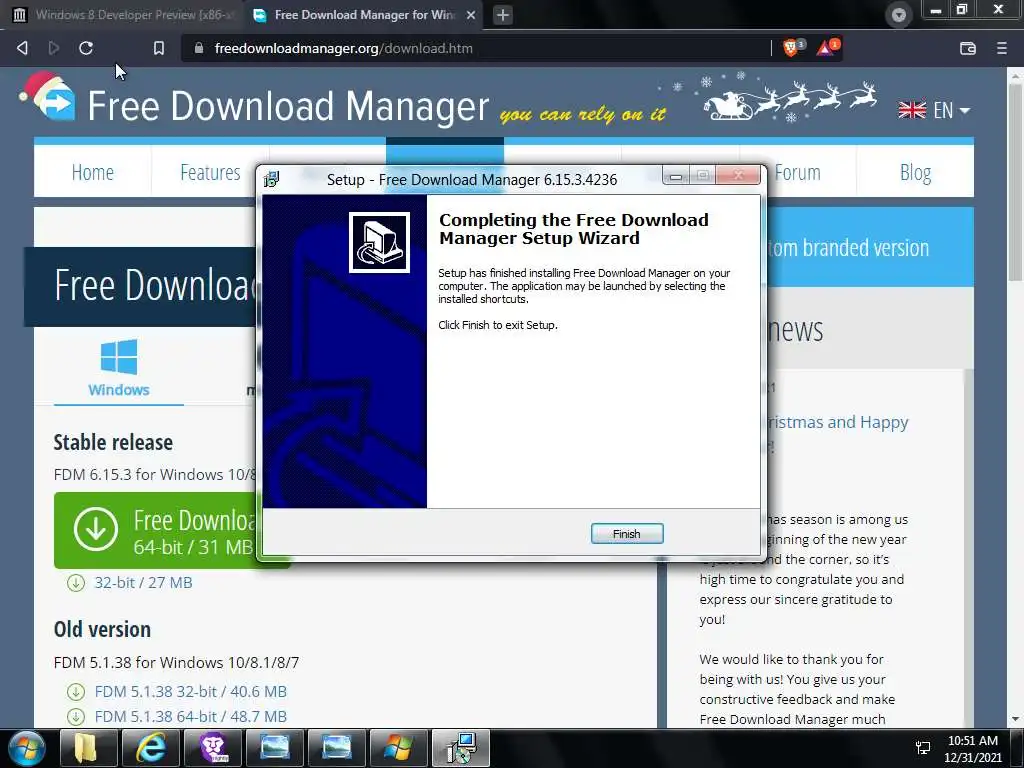This screenshot has height=768, width=1024.
Task: Open the Brave Rewards triangle icon
Action: click(827, 48)
